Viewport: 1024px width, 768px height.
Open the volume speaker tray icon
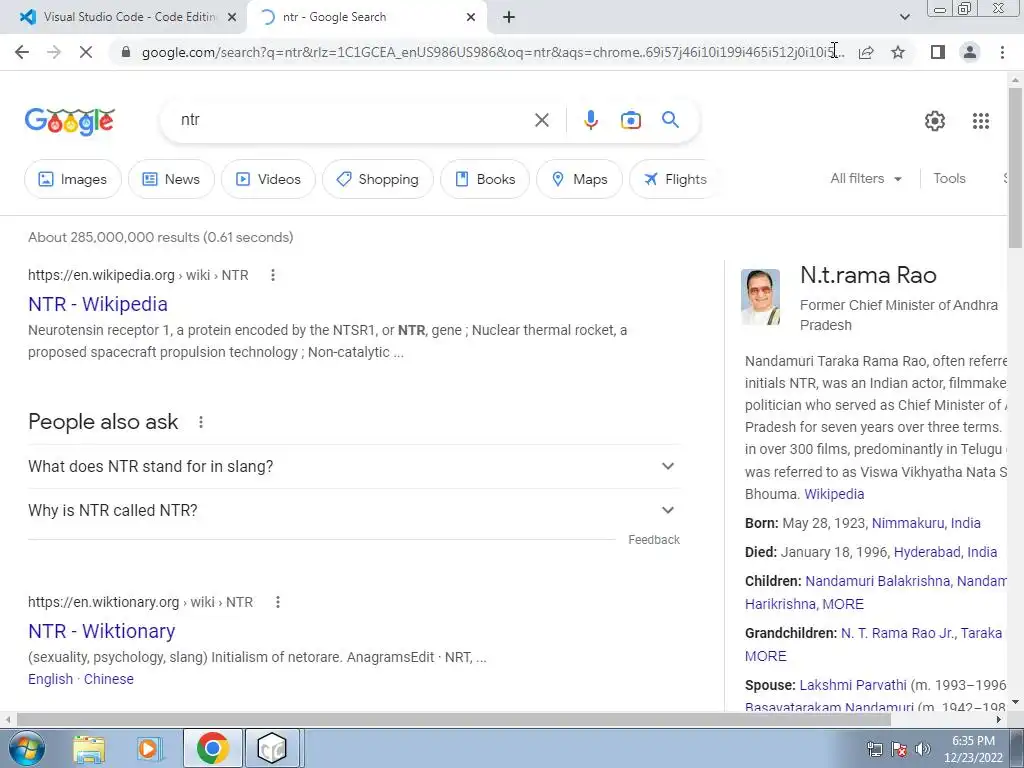point(923,749)
